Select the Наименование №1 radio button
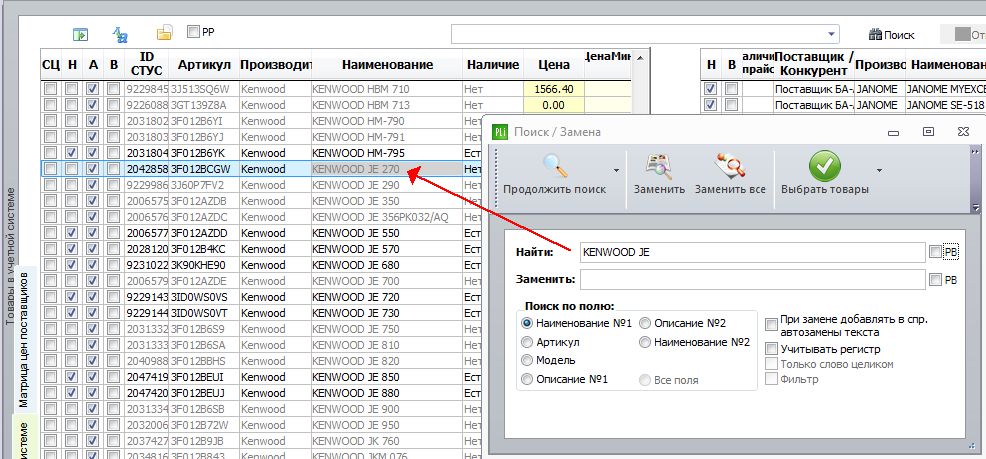The image size is (986, 459). 527,323
